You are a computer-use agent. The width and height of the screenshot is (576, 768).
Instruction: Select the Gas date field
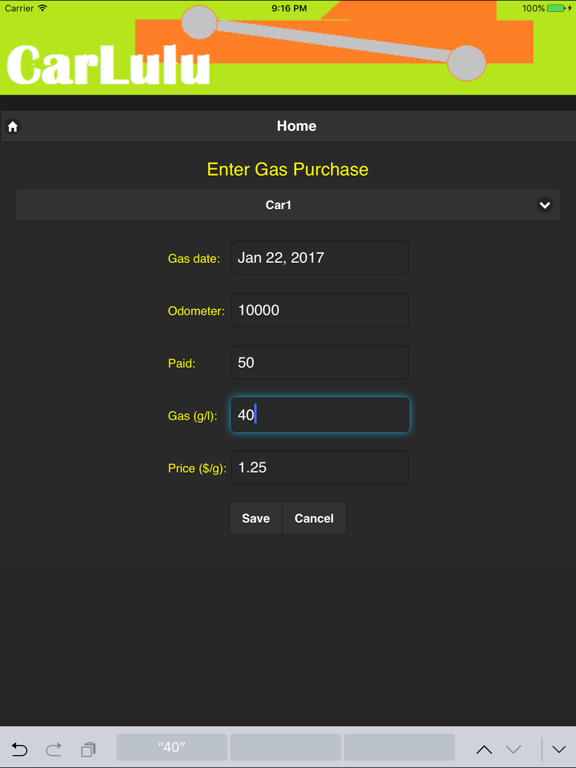[x=320, y=258]
